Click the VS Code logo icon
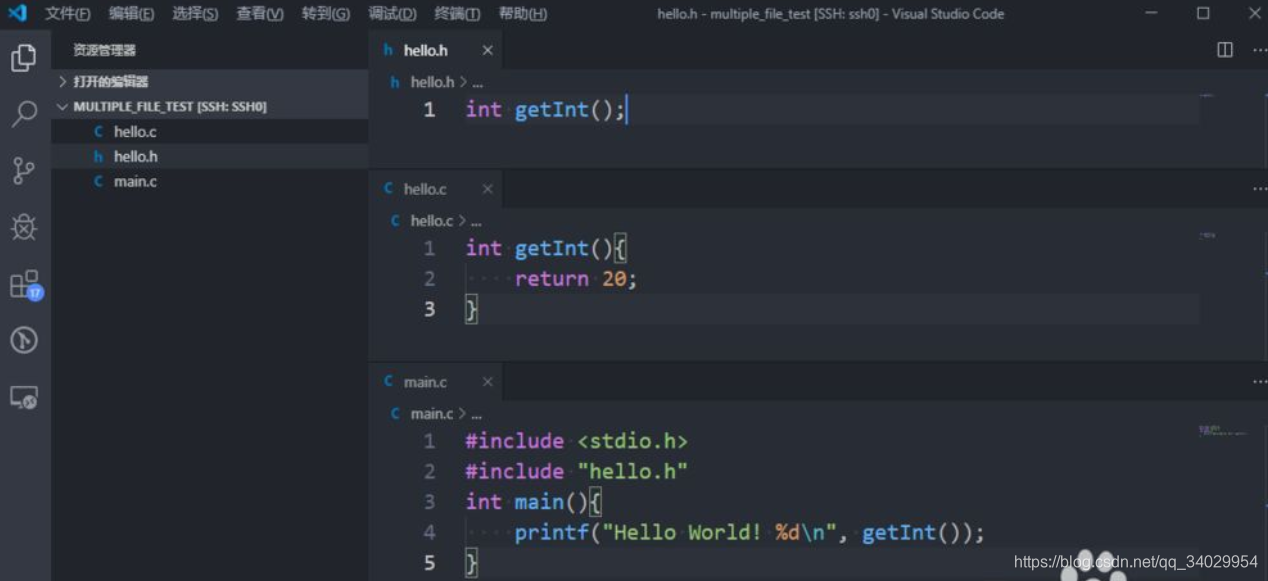This screenshot has width=1268, height=581. coord(17,14)
